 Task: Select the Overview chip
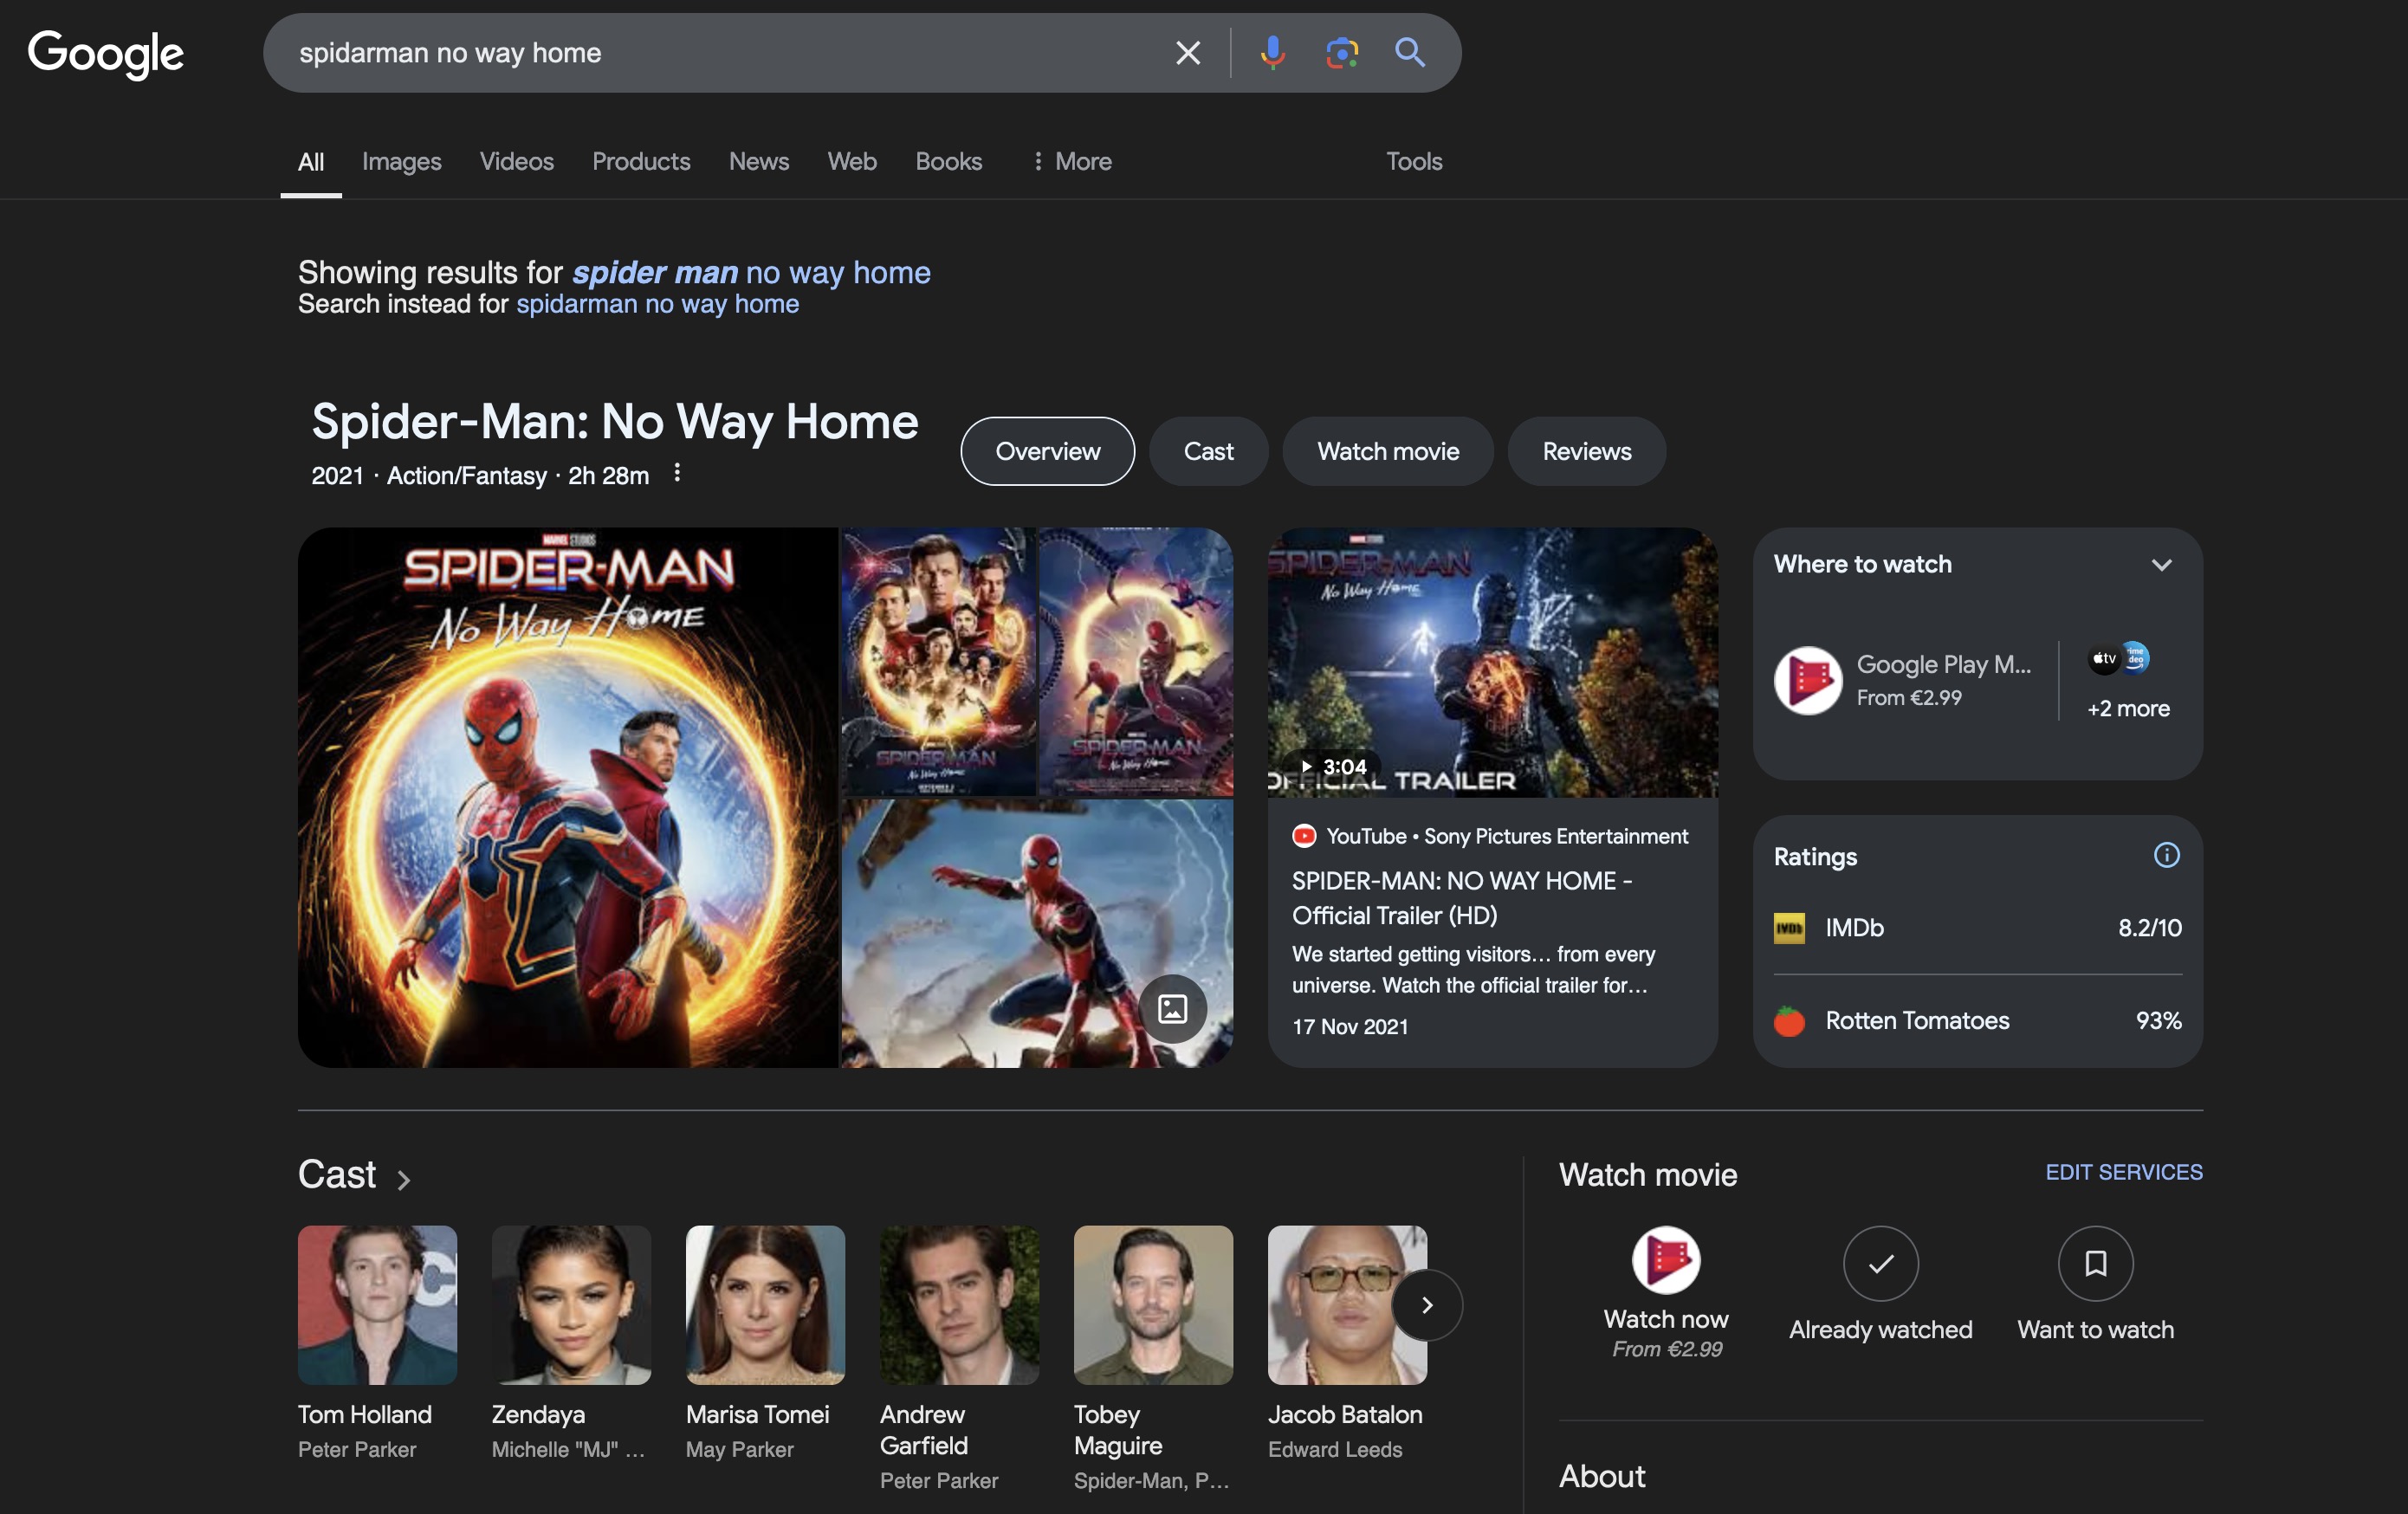click(x=1047, y=452)
